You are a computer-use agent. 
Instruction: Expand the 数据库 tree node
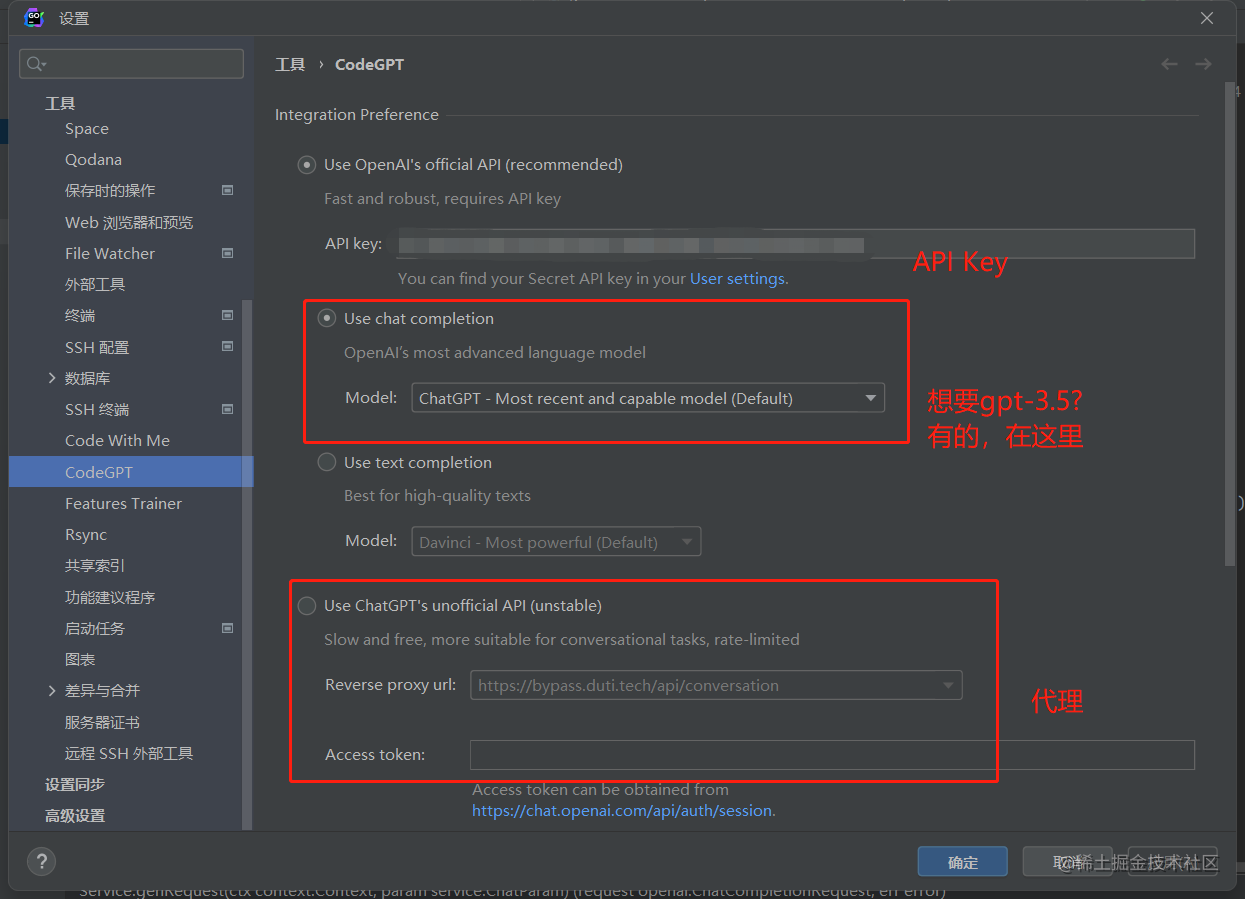[x=52, y=378]
